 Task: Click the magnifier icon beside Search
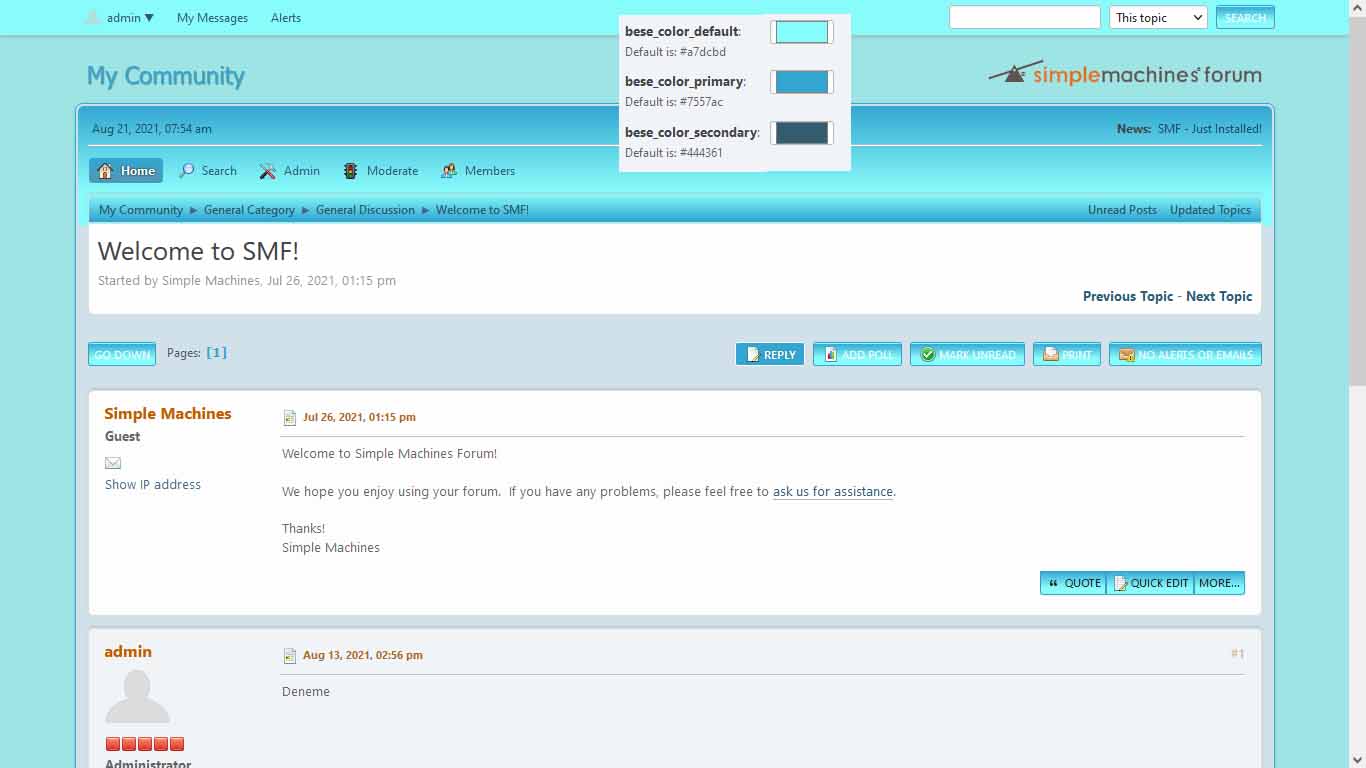(x=187, y=171)
